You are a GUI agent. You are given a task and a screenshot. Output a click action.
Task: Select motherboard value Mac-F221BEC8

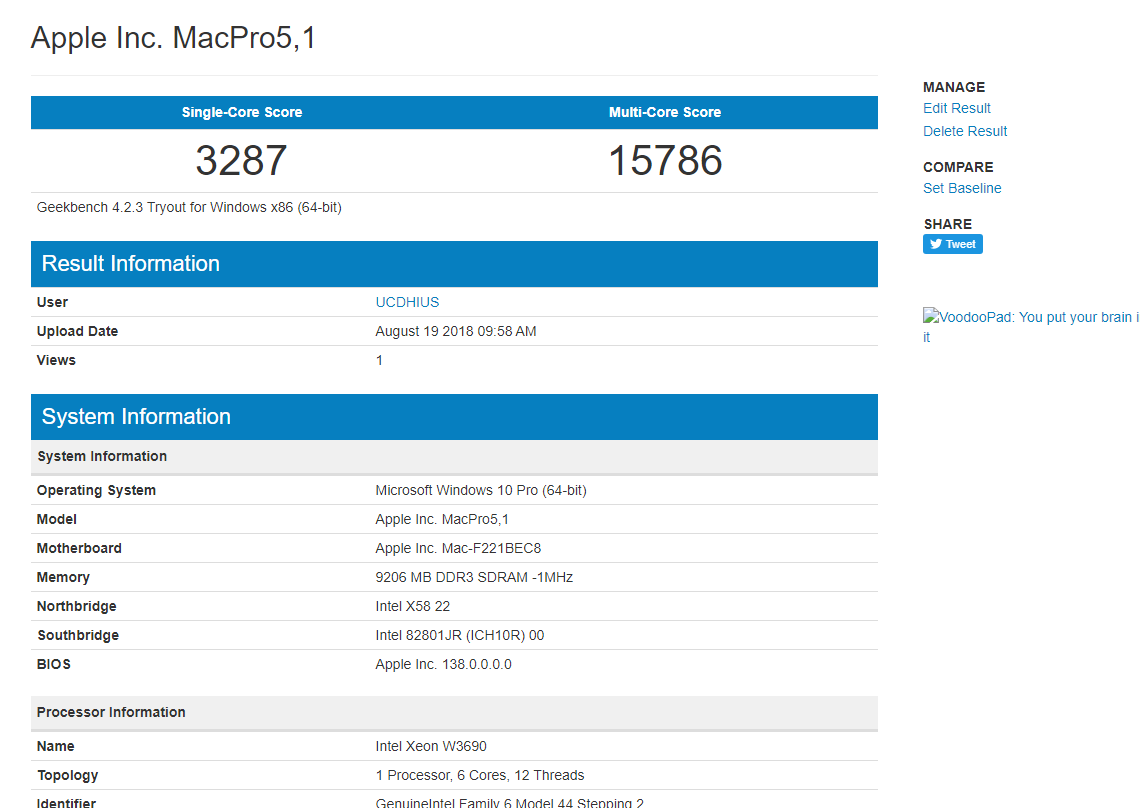click(491, 549)
